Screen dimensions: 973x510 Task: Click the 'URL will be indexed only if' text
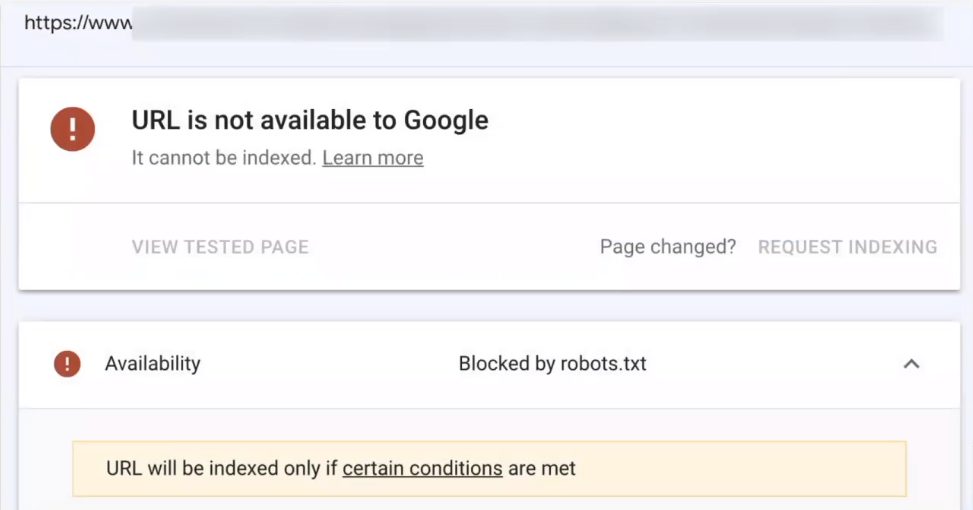tap(222, 468)
